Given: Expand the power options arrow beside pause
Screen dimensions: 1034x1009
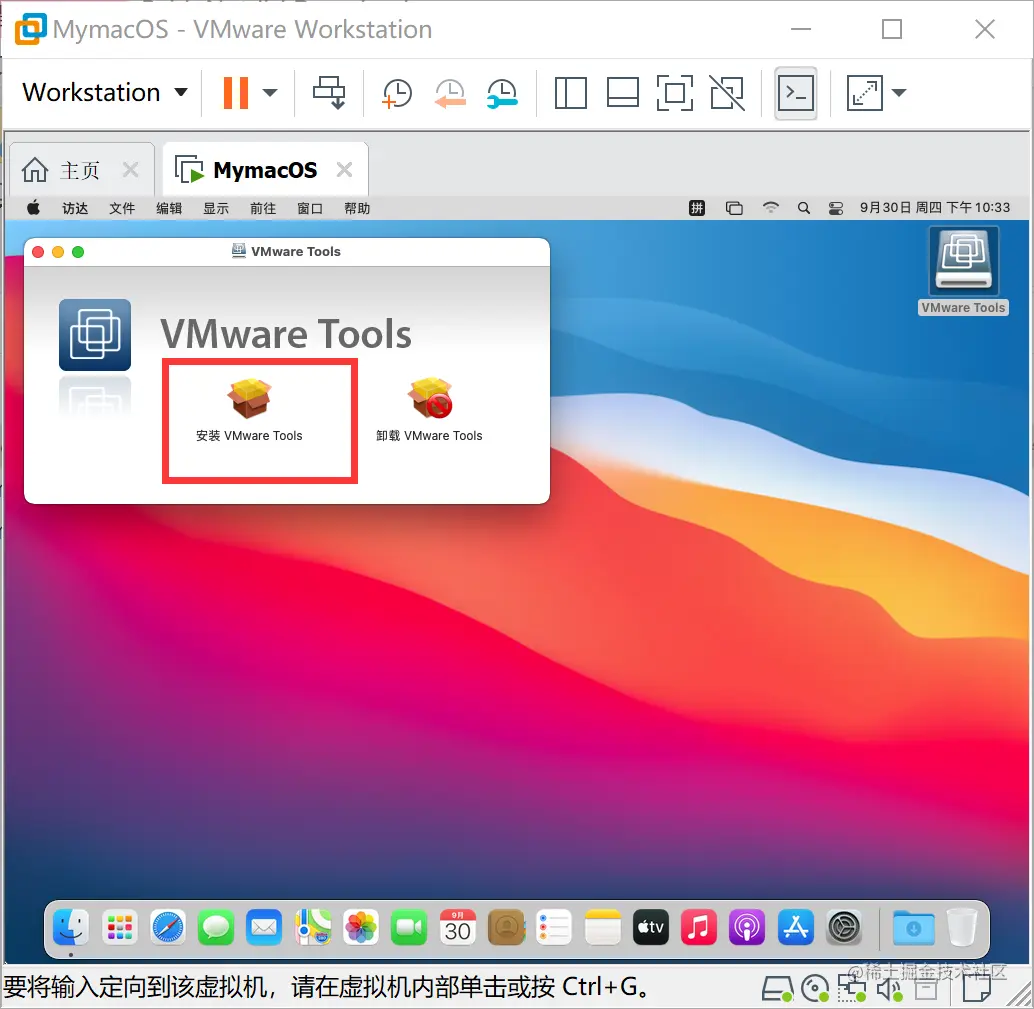Looking at the screenshot, I should 270,93.
